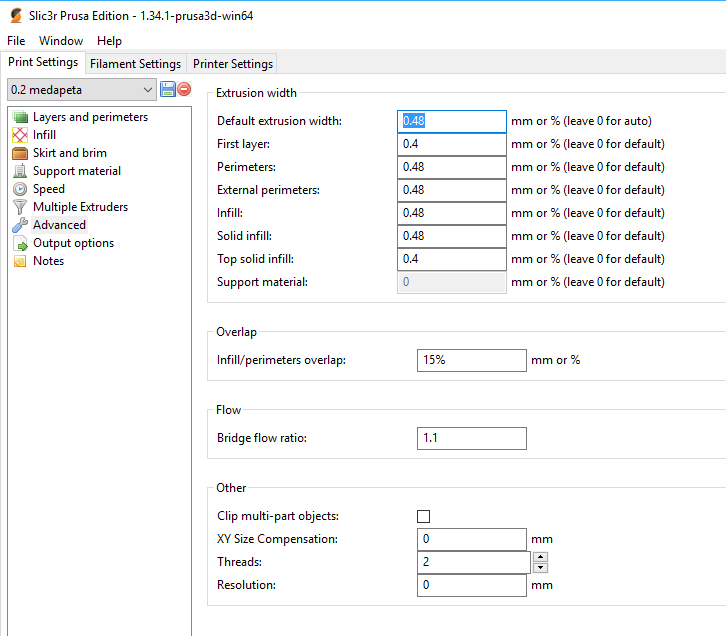This screenshot has width=726, height=636.
Task: Open the Window menu
Action: coord(61,41)
